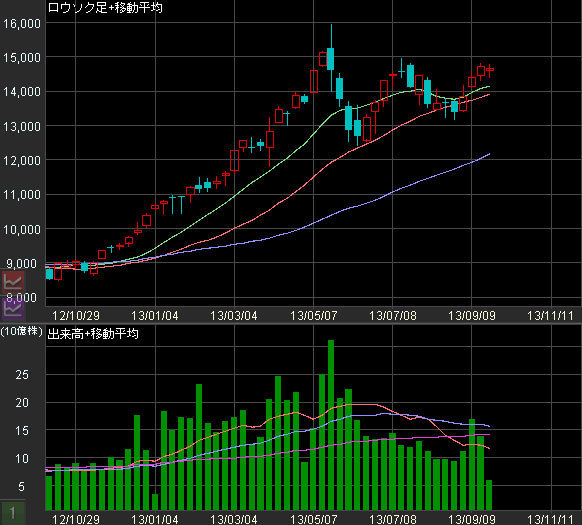Screen dimensions: 582x525
Task: Click the last candlestick on the price chart
Action: pyautogui.click(x=490, y=70)
